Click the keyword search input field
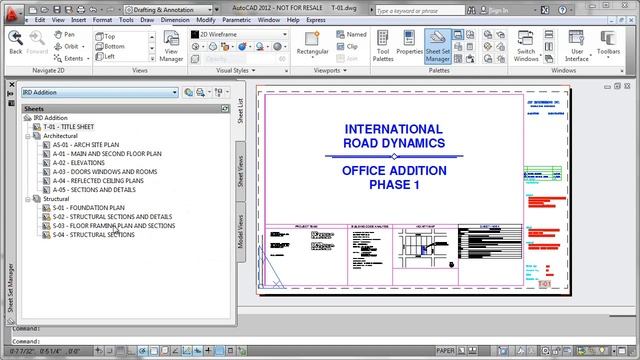The height and width of the screenshot is (360, 640). [420, 11]
